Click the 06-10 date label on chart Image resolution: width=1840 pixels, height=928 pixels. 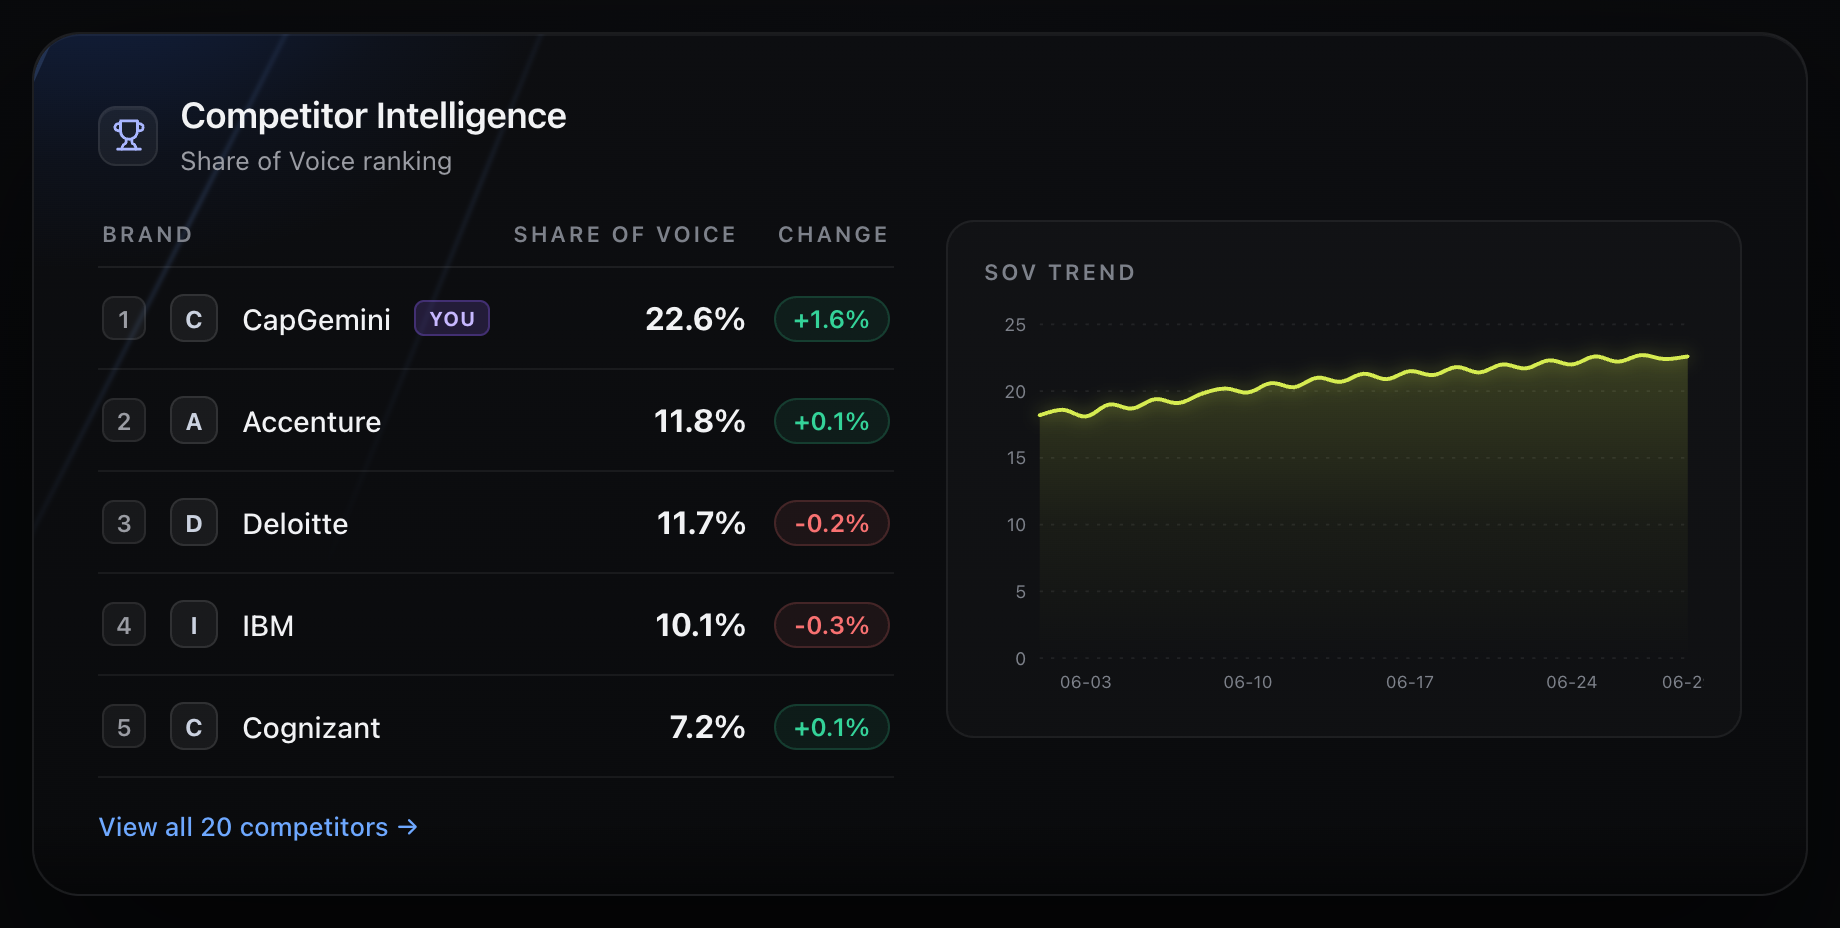coord(1248,682)
